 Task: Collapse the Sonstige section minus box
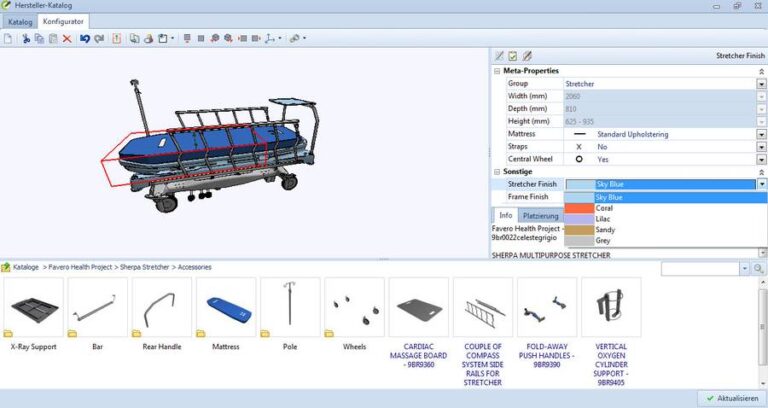click(x=498, y=171)
